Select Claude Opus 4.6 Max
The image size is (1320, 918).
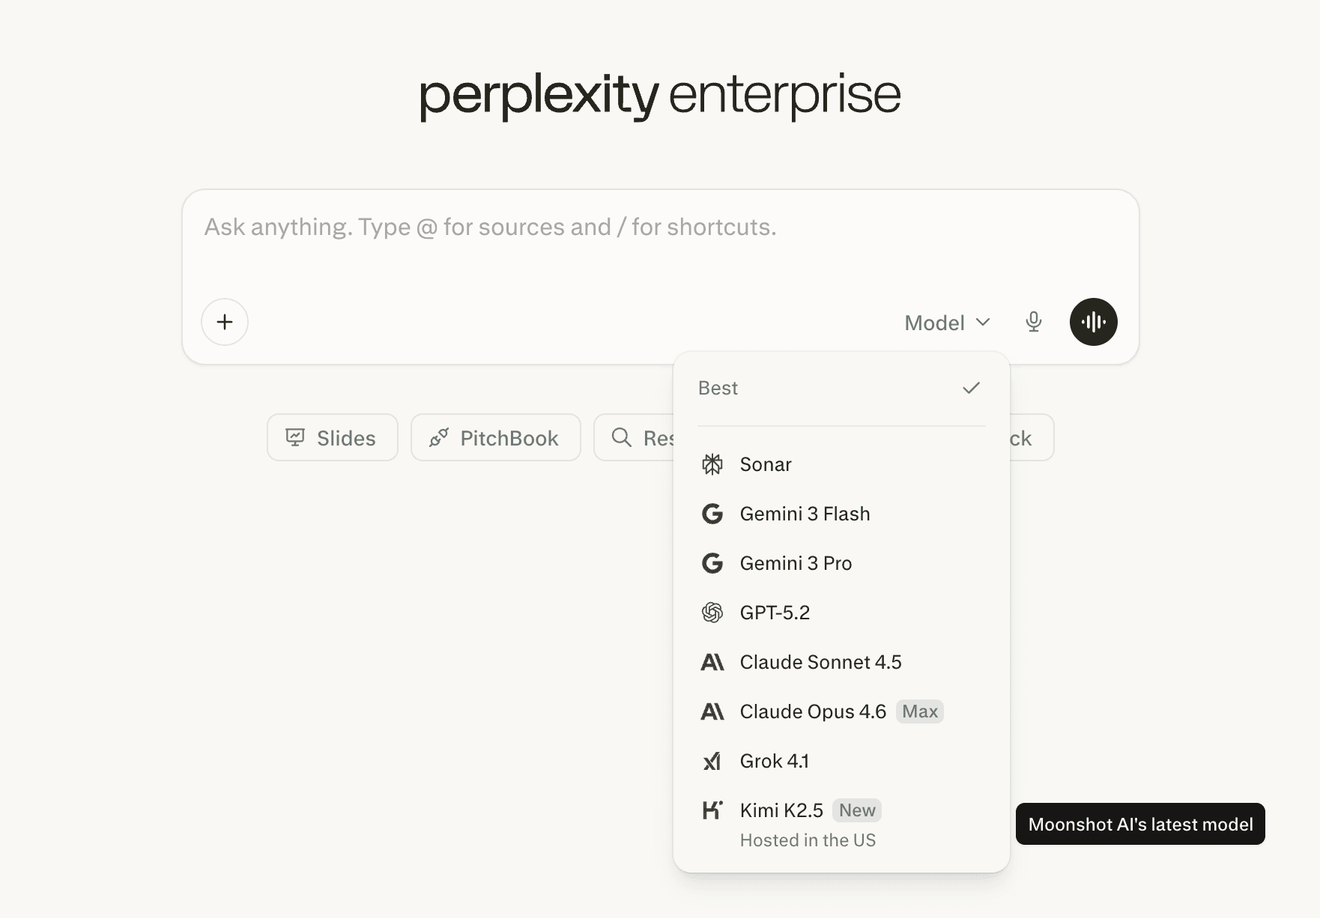pos(842,712)
